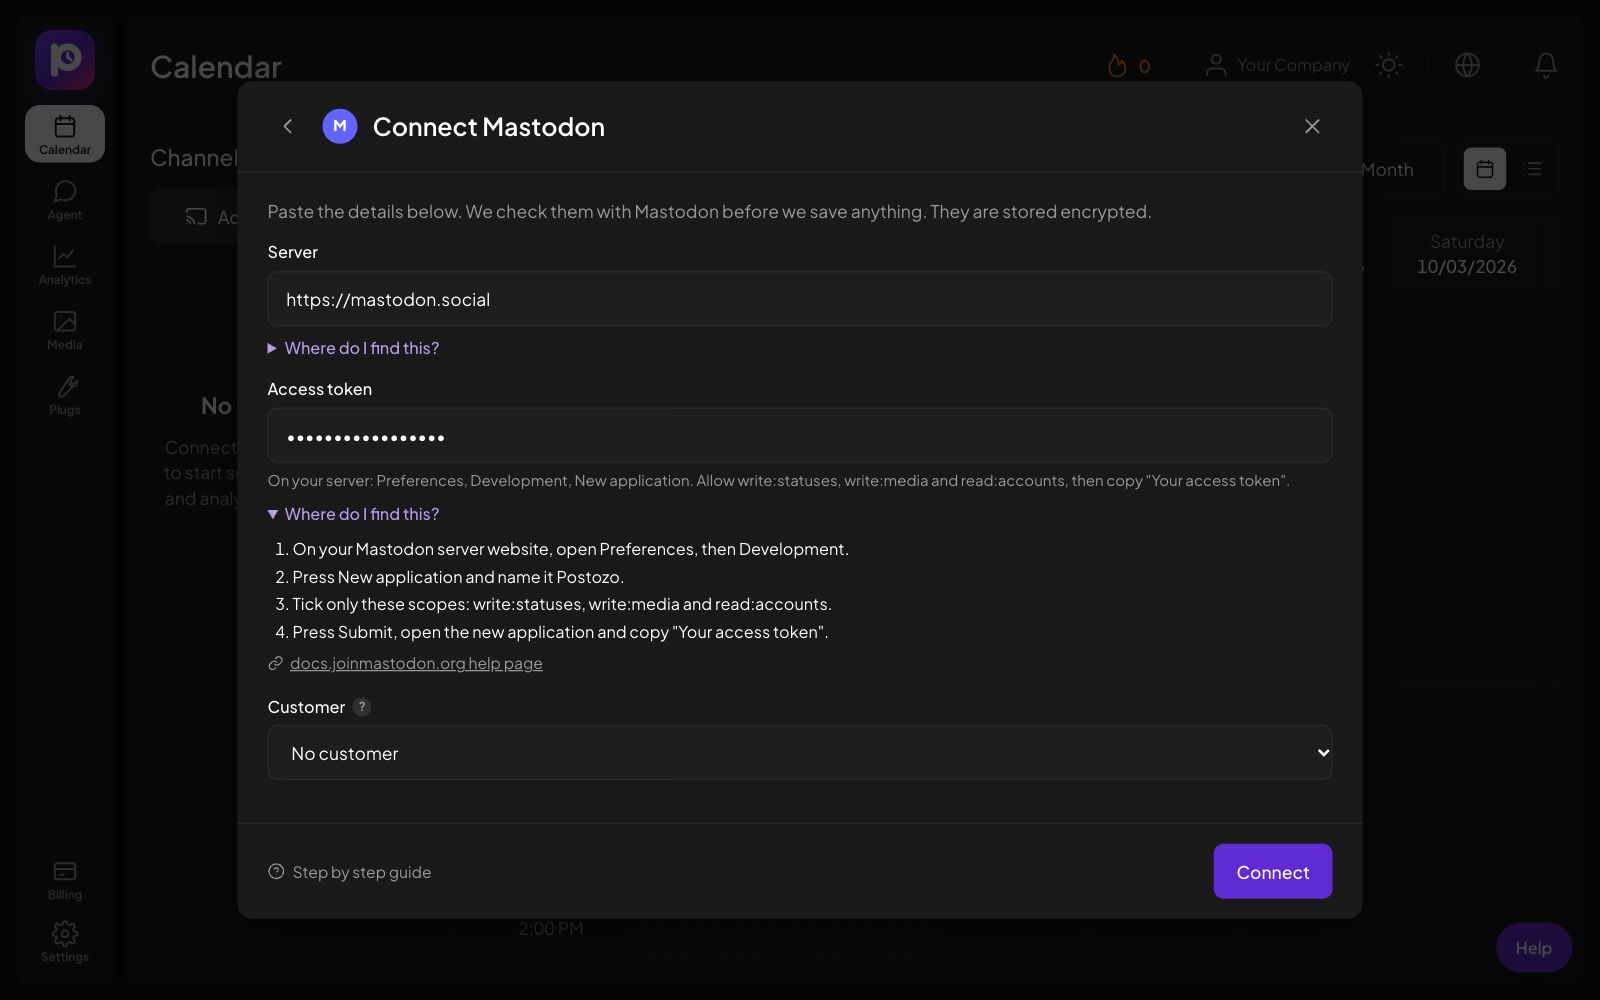Open the Billing sidebar section
1600x1000 pixels.
[65, 880]
